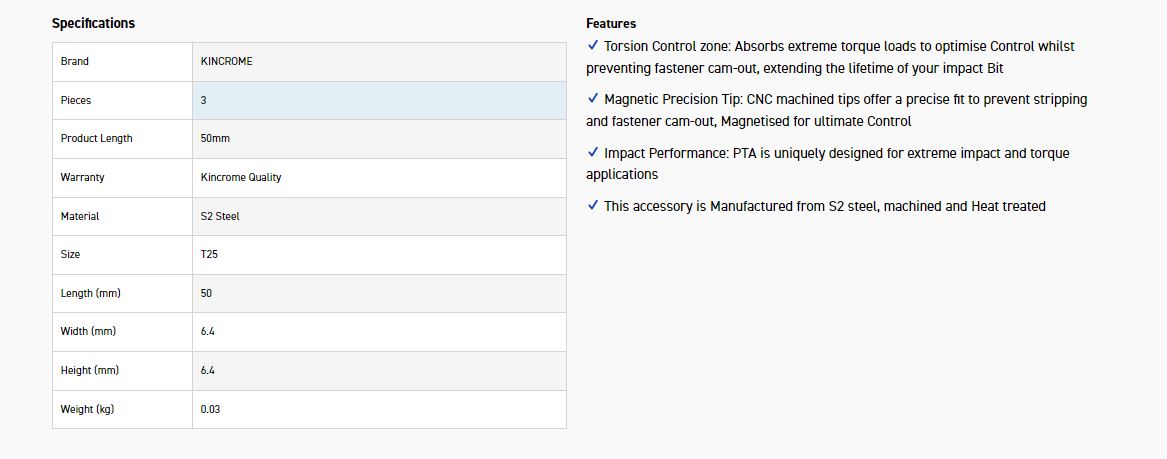Click the highlighted Pieces value 3
Viewport: 1167px width, 459px height.
(x=204, y=100)
